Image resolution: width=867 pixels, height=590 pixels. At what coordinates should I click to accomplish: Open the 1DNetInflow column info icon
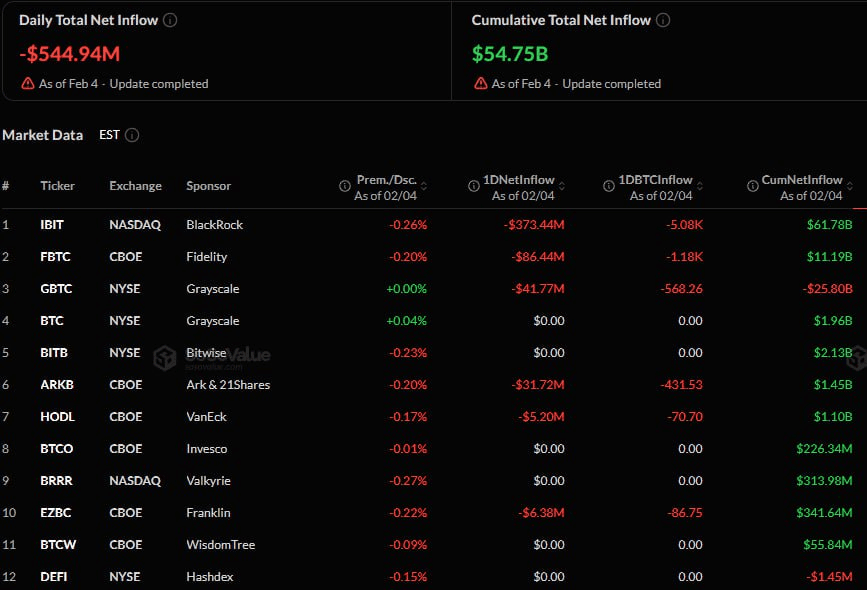point(475,186)
